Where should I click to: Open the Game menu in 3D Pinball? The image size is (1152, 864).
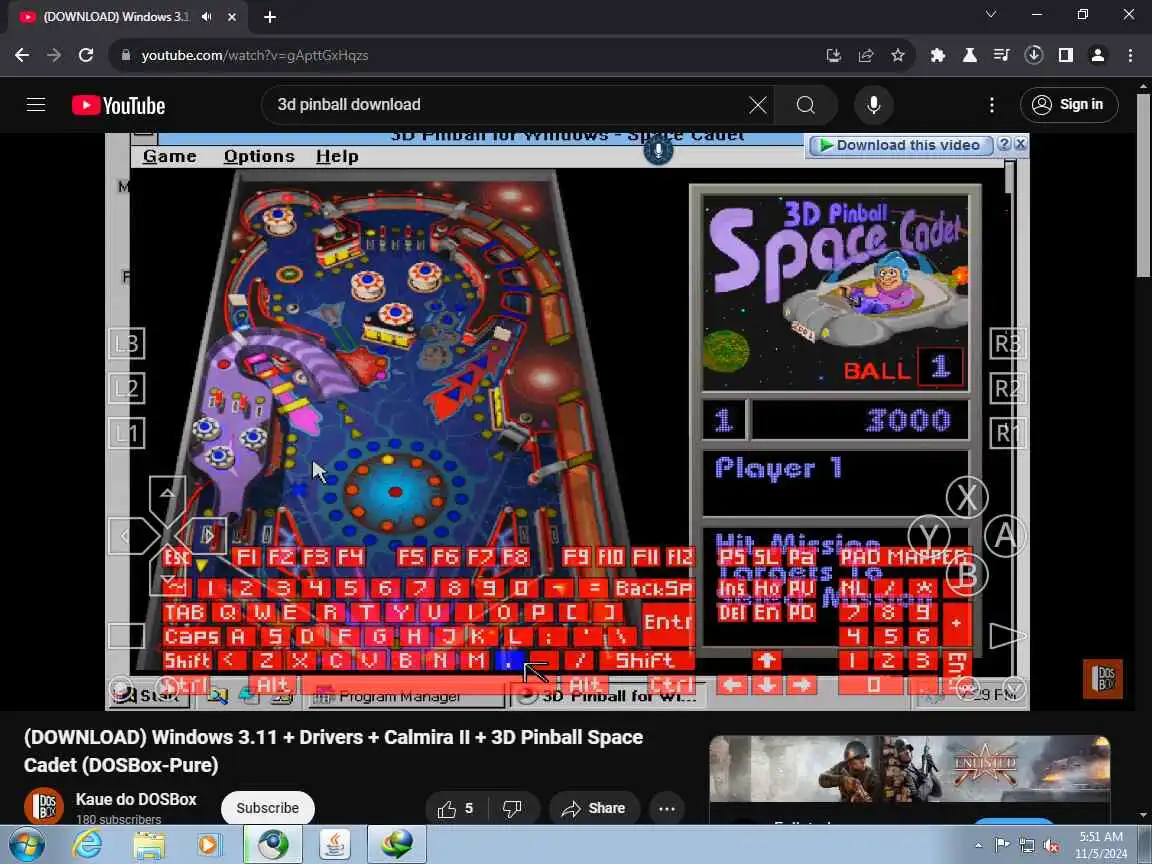pyautogui.click(x=170, y=156)
